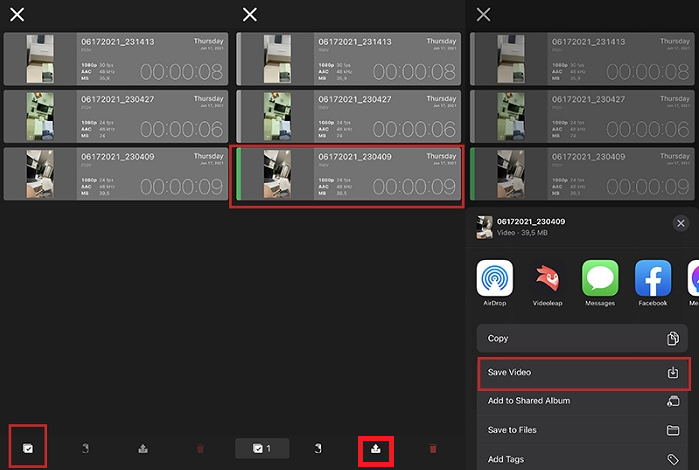The height and width of the screenshot is (470, 699).
Task: Choose Add to Shared Album
Action: (x=582, y=401)
